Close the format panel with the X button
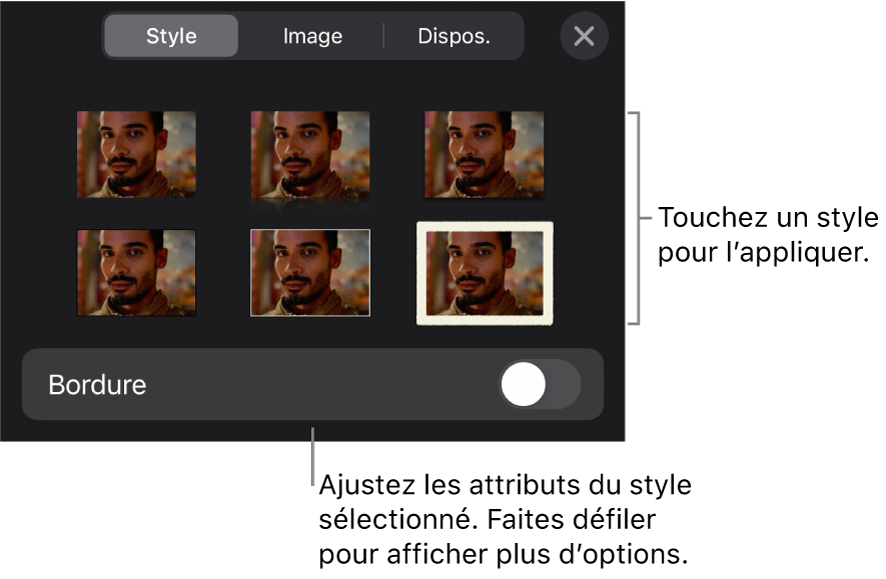886x579 pixels. point(584,36)
